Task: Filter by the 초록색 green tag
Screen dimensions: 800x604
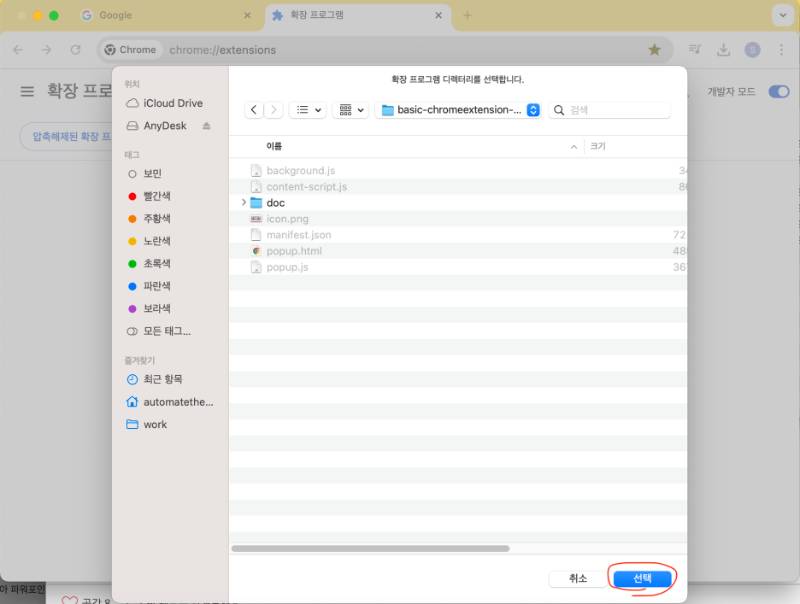Action: (x=156, y=264)
